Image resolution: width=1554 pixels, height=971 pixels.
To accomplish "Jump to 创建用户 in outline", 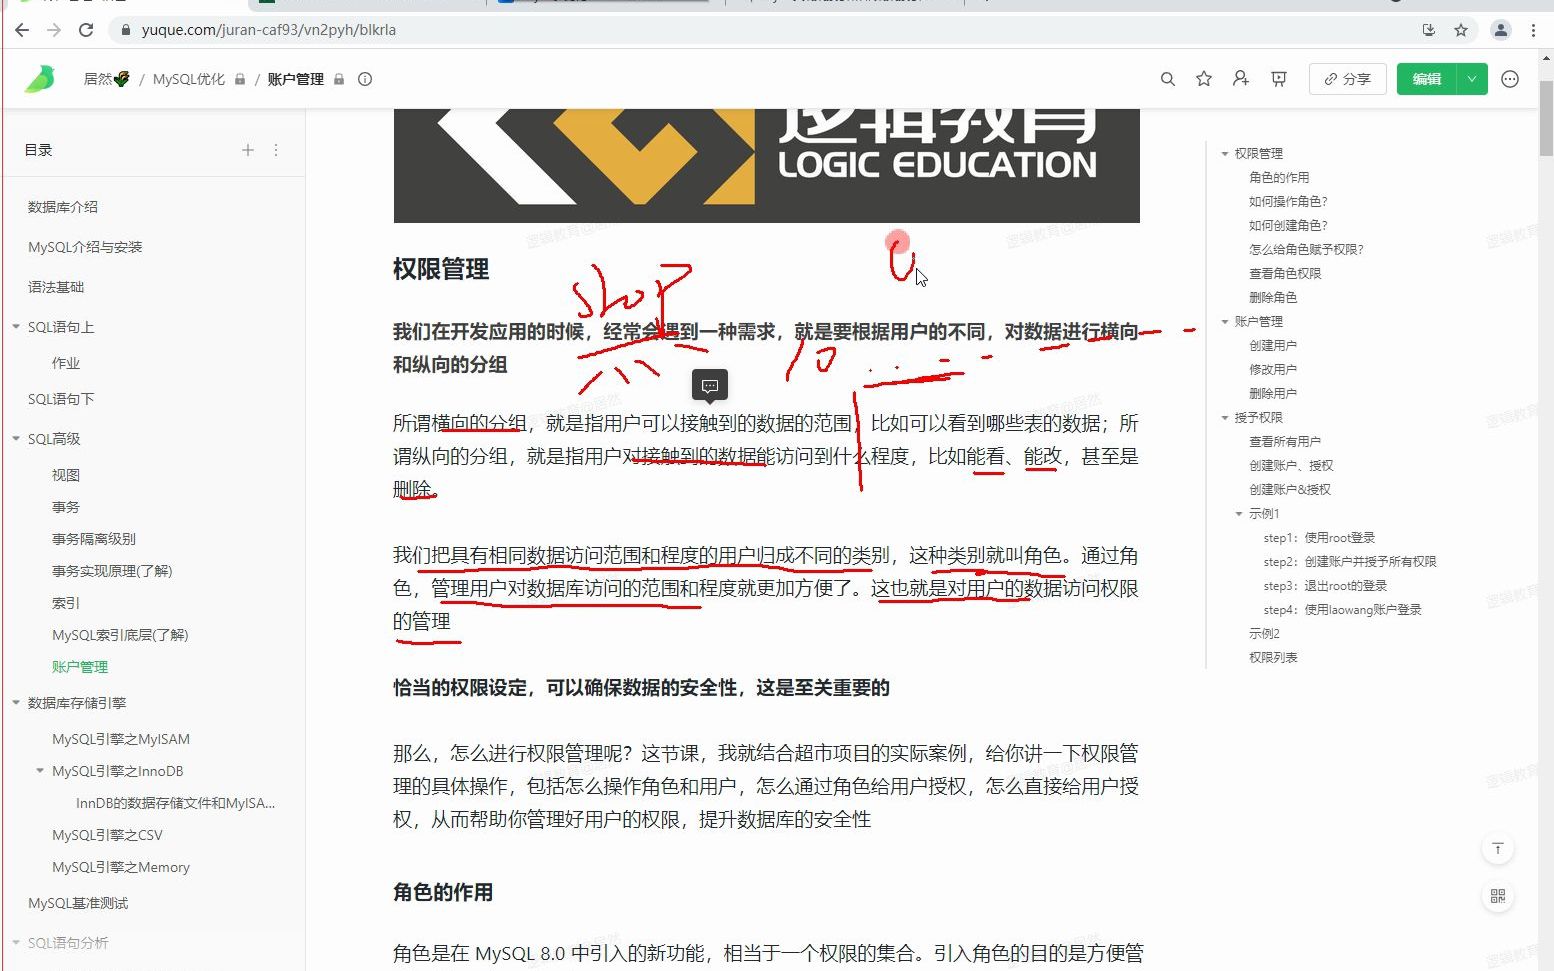I will (x=1273, y=346).
